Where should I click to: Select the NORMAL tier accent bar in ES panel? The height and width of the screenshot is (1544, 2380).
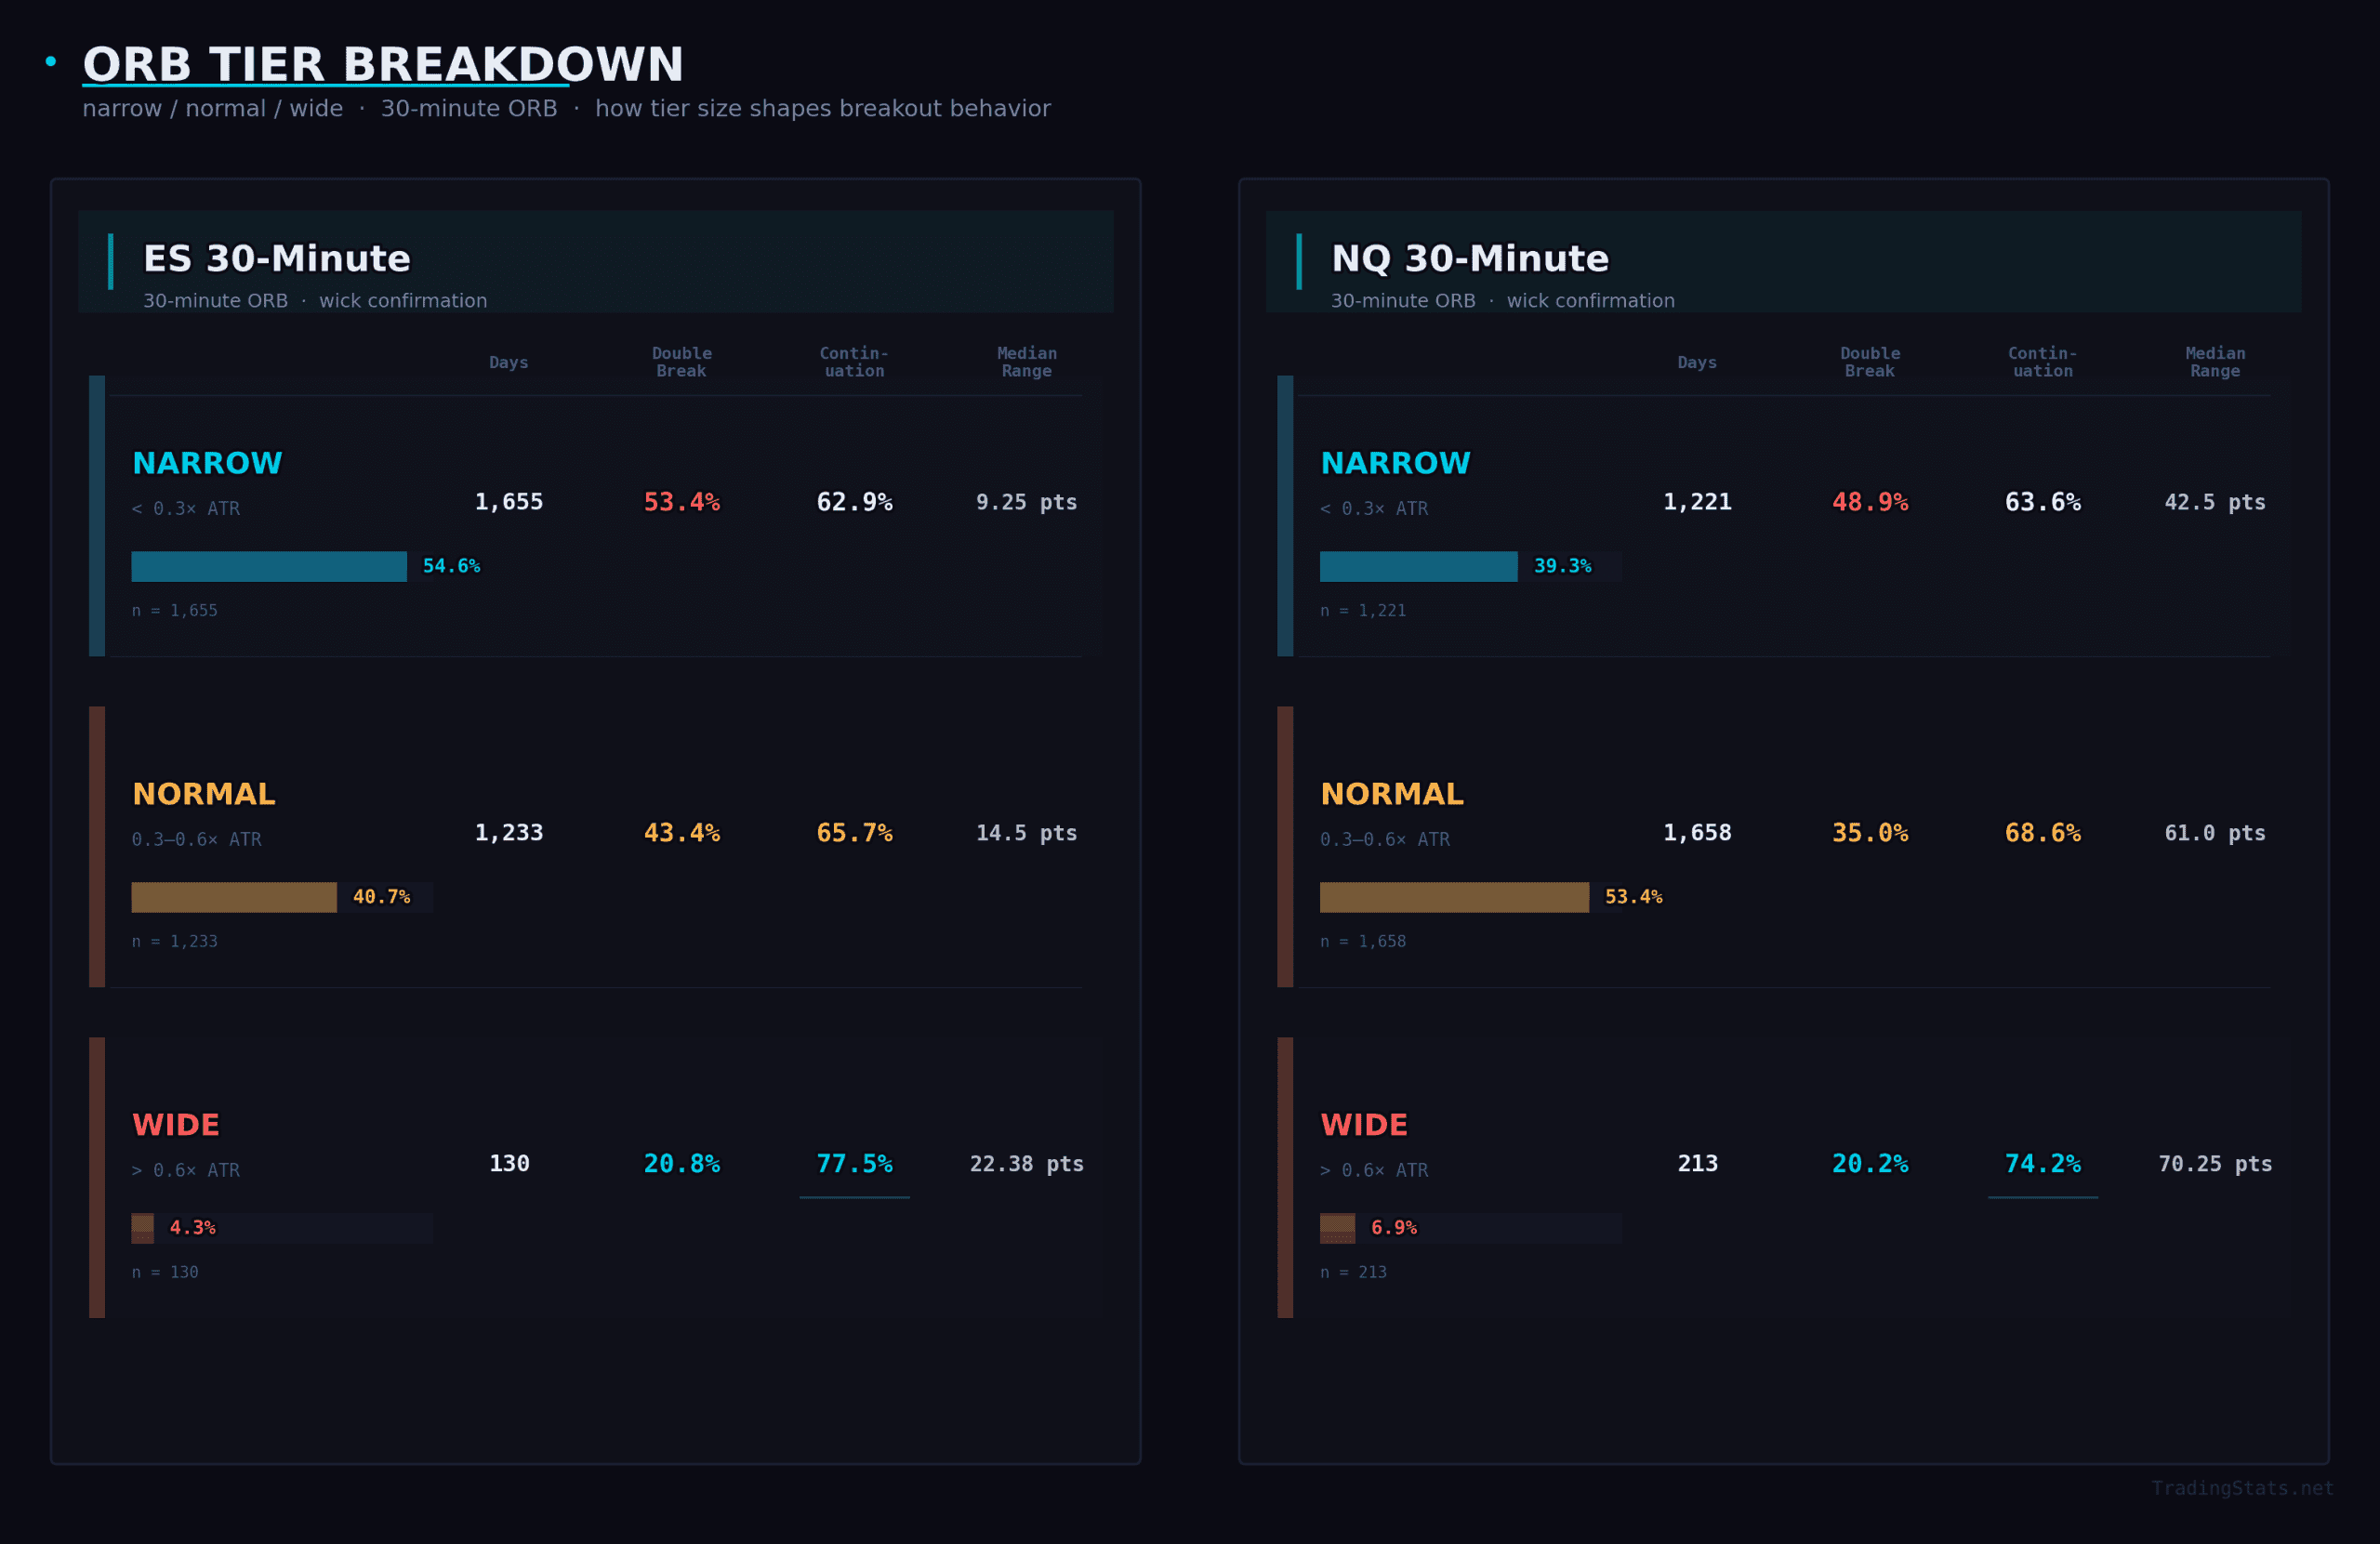point(96,845)
